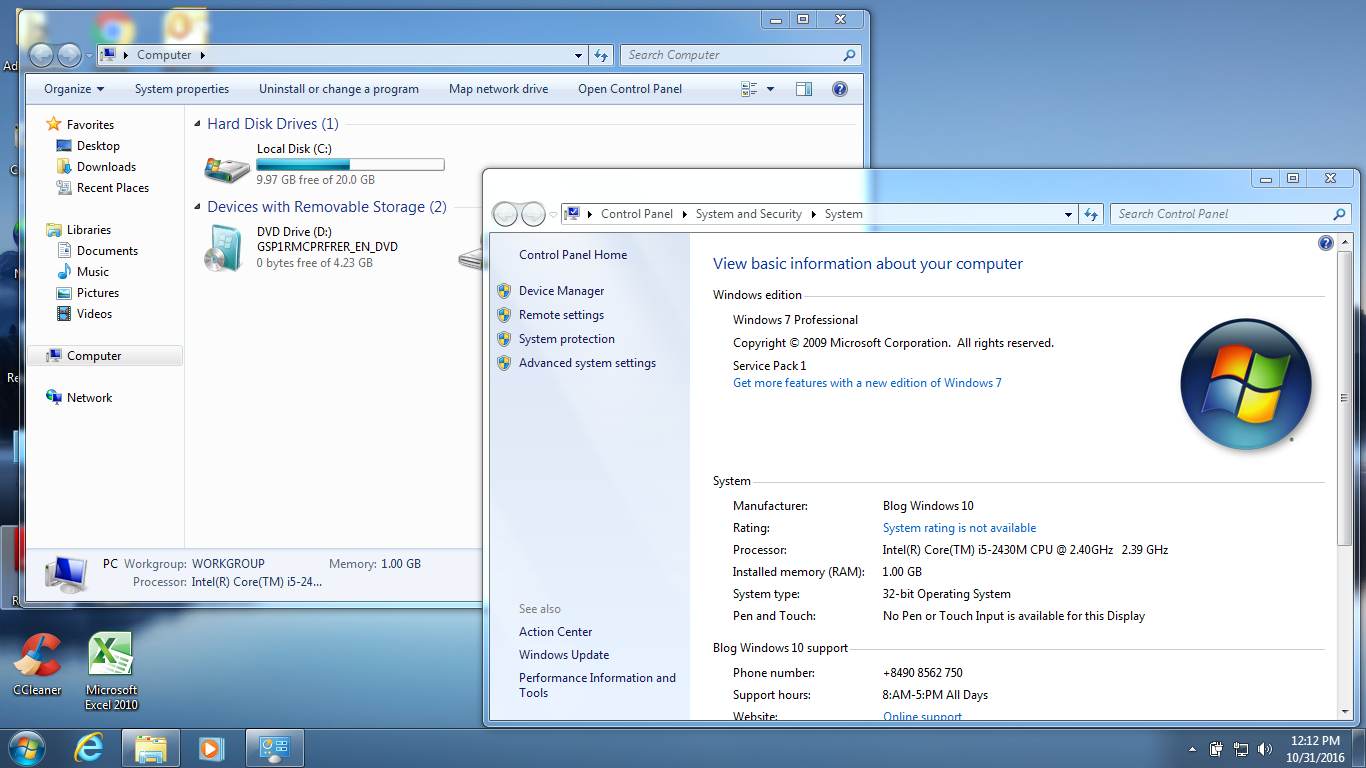This screenshot has width=1366, height=768.
Task: Open System protection link
Action: coord(566,339)
